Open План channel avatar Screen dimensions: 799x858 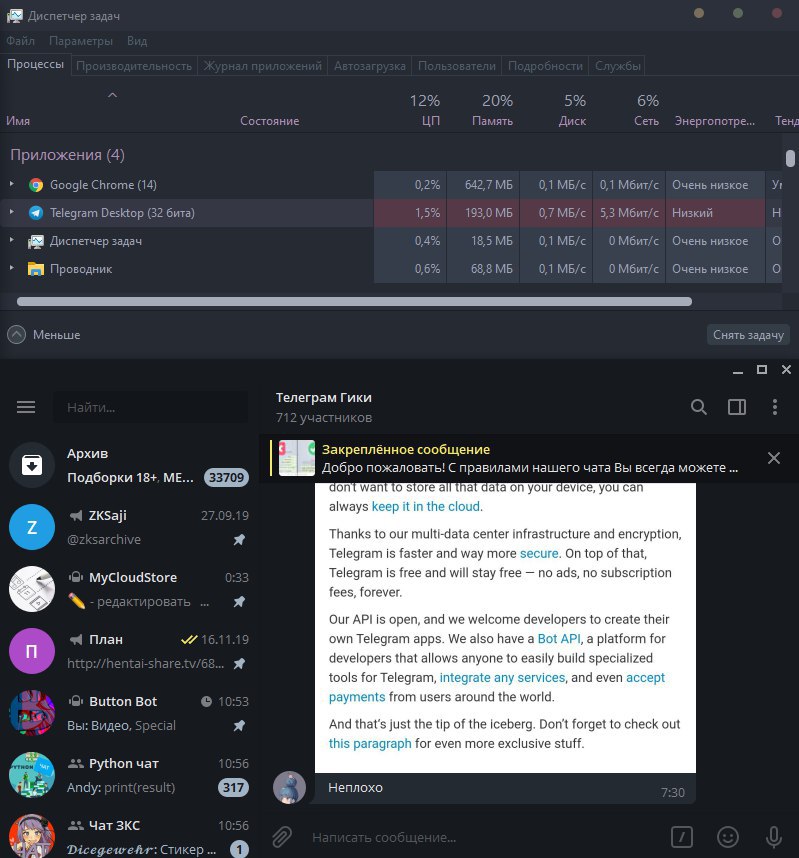(x=32, y=651)
